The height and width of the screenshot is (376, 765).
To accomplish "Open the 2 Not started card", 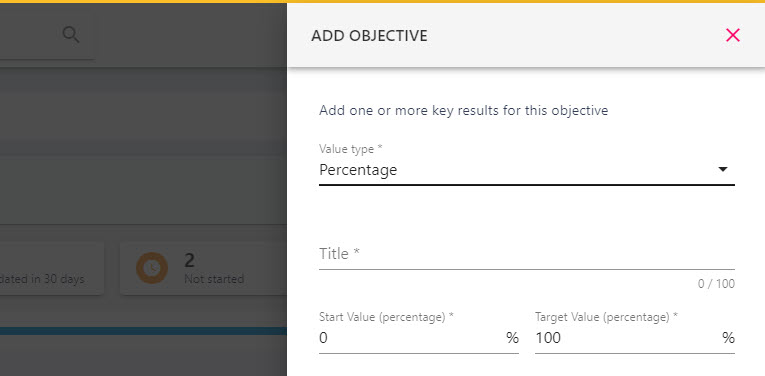I will click(x=203, y=268).
